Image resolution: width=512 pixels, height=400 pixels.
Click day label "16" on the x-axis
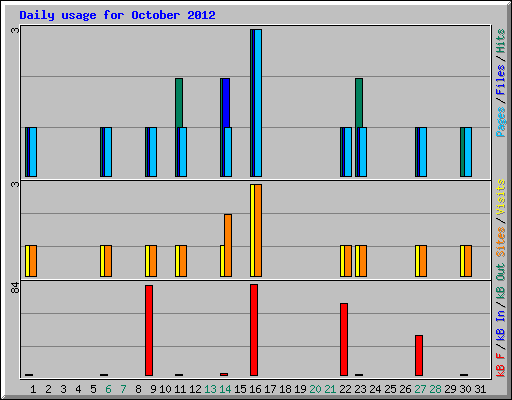(x=255, y=389)
